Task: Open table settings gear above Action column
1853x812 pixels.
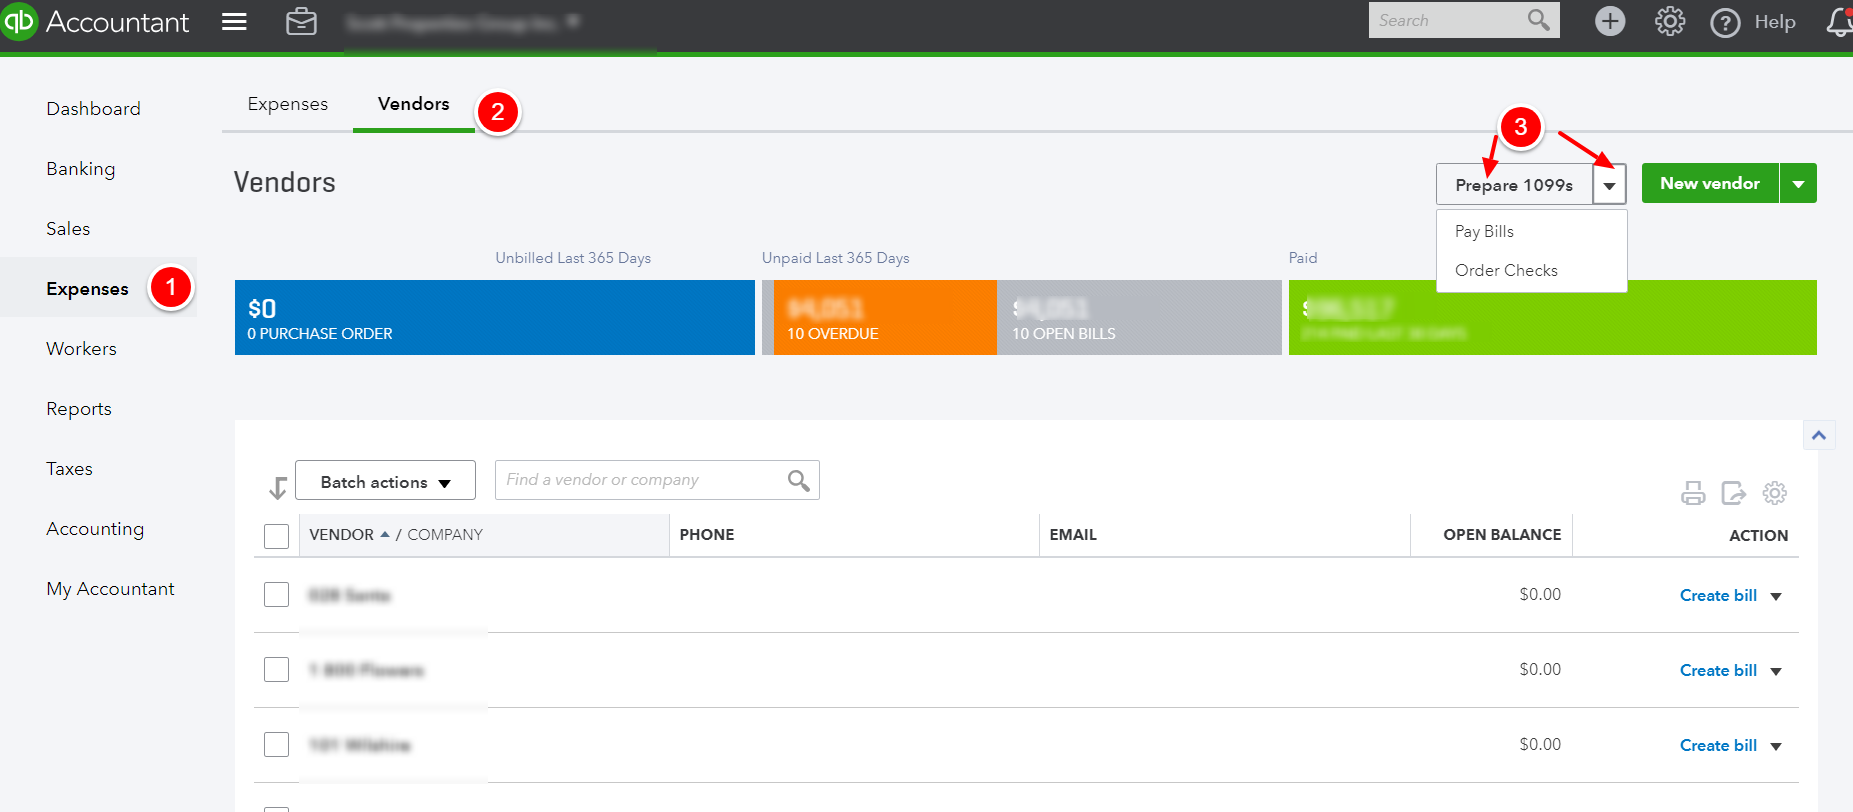Action: tap(1775, 493)
